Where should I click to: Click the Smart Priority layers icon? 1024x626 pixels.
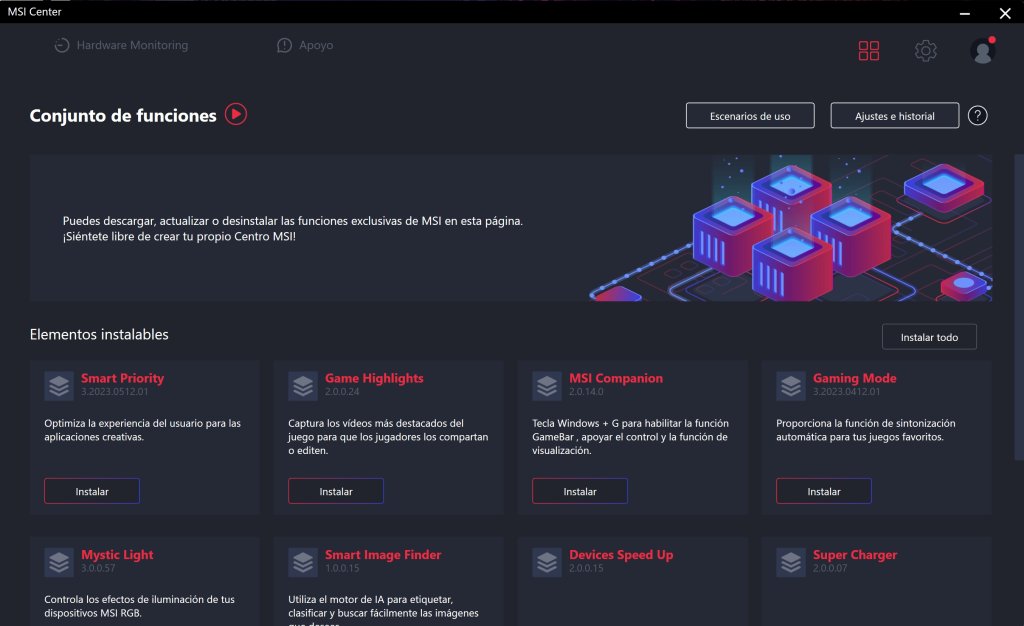click(x=59, y=386)
